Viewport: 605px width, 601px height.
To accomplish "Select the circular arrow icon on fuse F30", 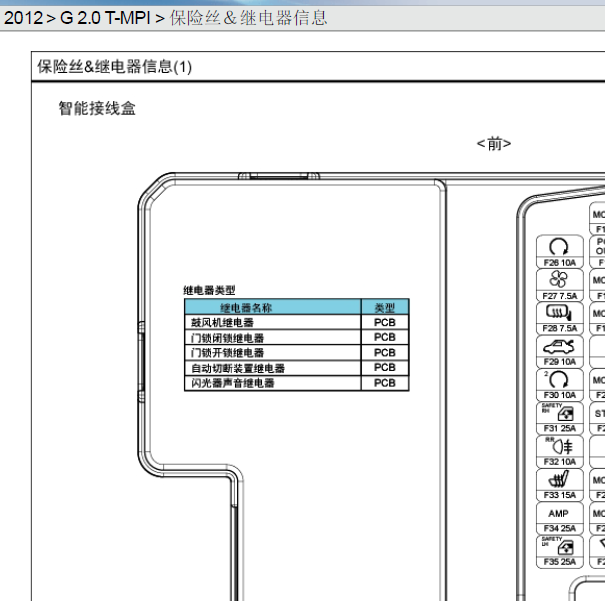I will pyautogui.click(x=558, y=380).
